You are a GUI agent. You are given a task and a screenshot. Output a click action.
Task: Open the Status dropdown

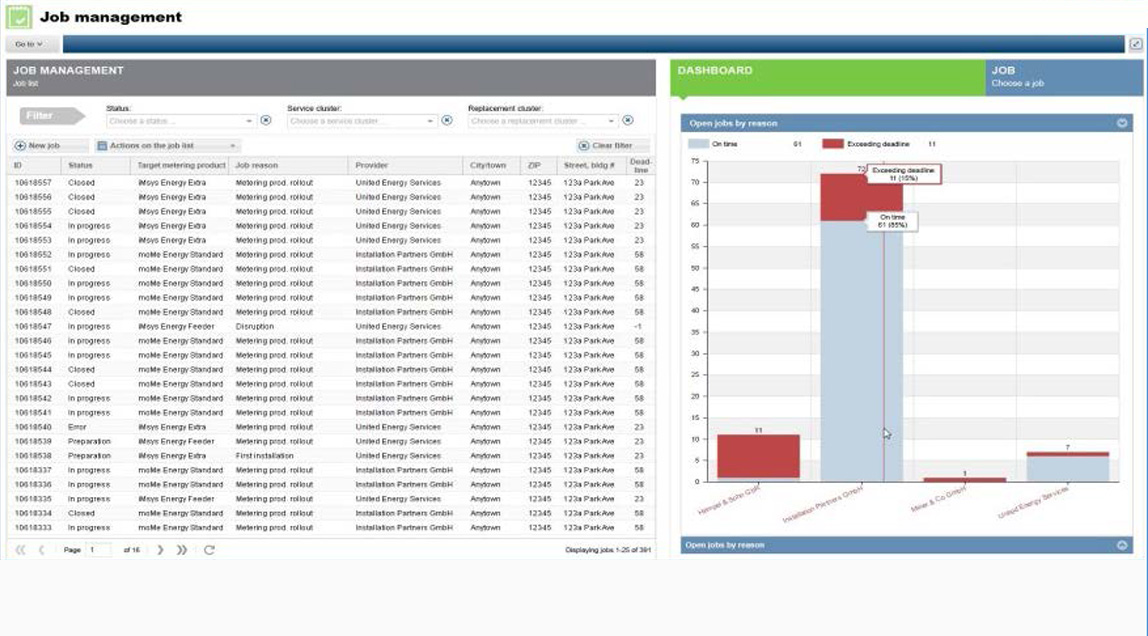(248, 119)
